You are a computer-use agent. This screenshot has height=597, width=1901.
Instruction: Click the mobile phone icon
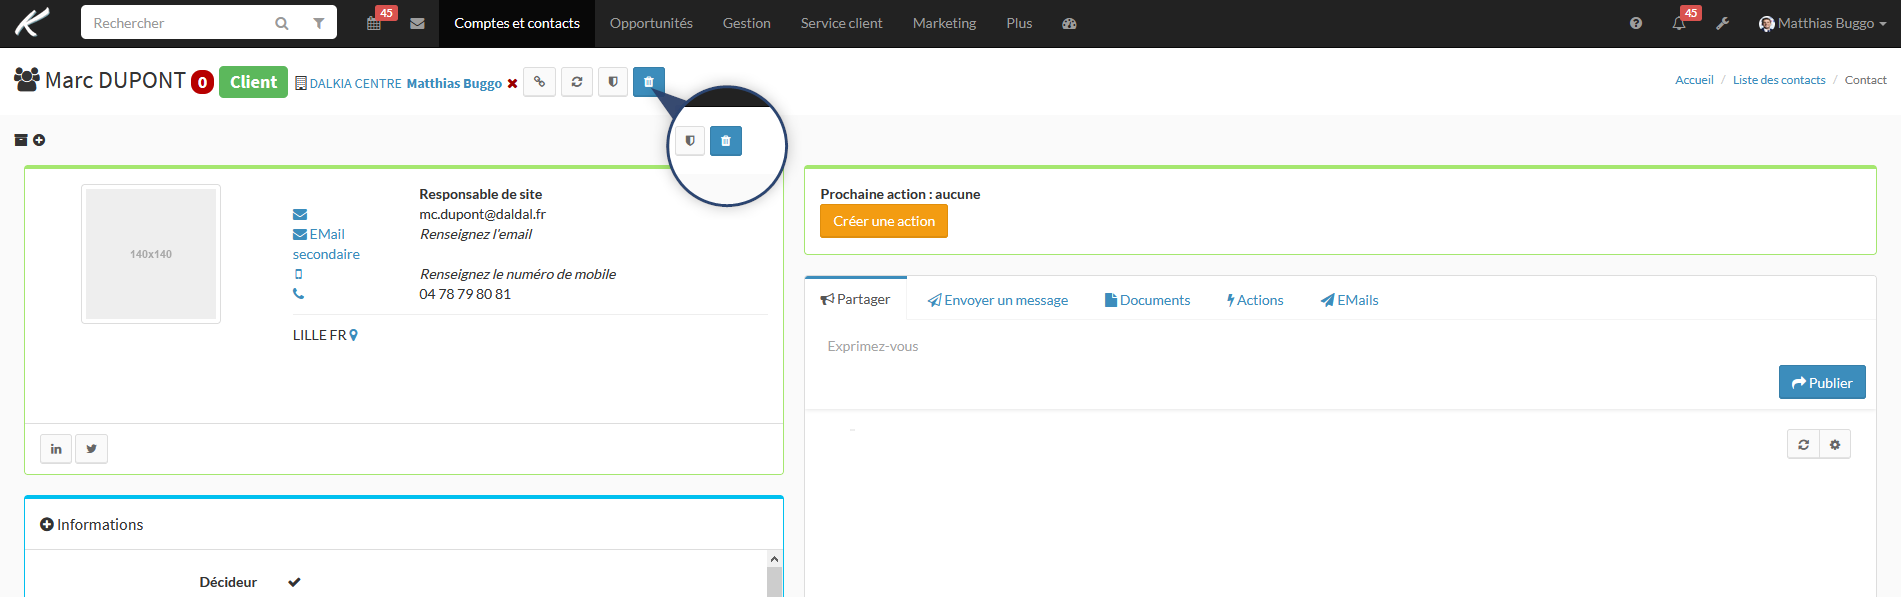click(x=298, y=274)
